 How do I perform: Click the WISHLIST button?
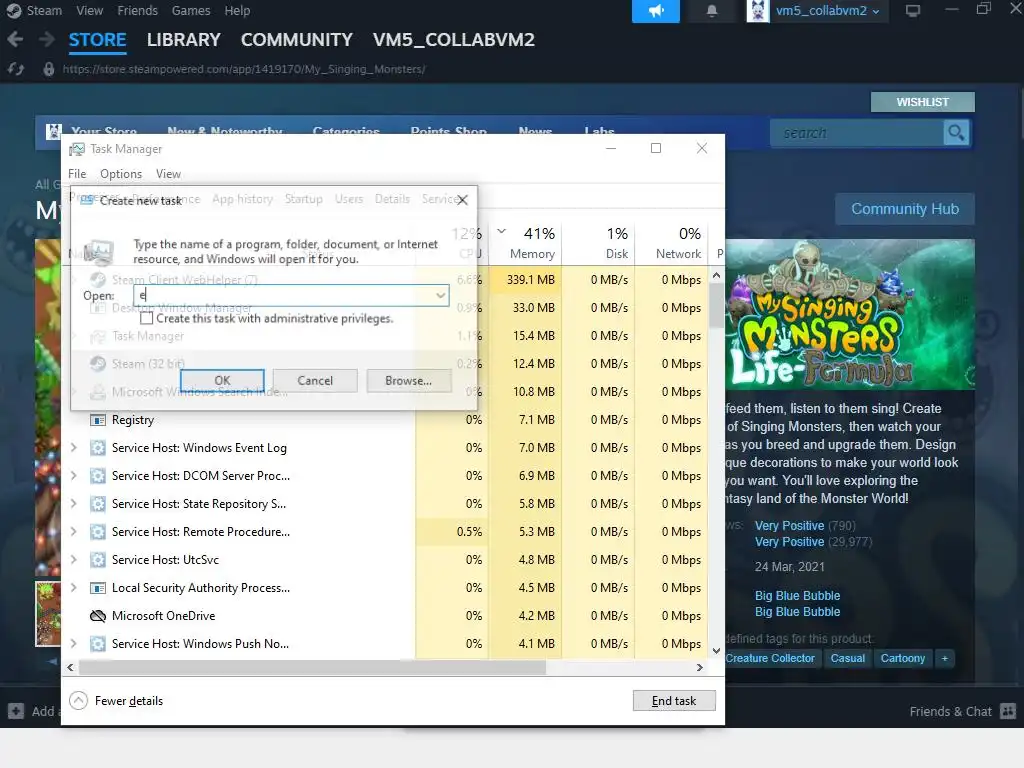[922, 102]
